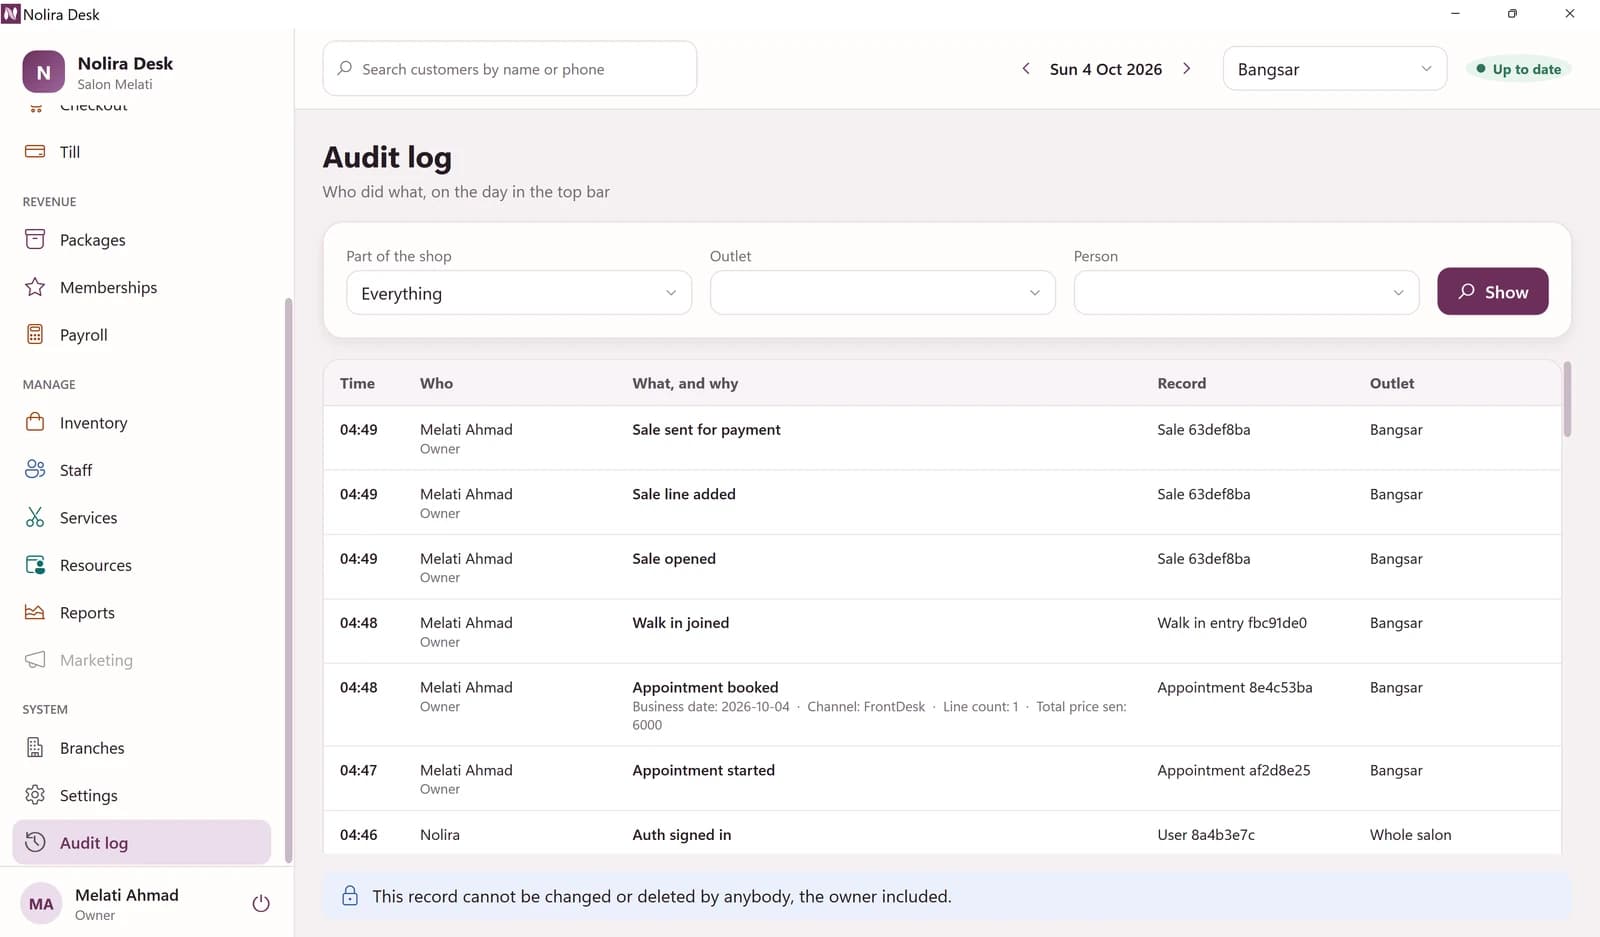Open the Bangsar branch dropdown

tap(1334, 69)
